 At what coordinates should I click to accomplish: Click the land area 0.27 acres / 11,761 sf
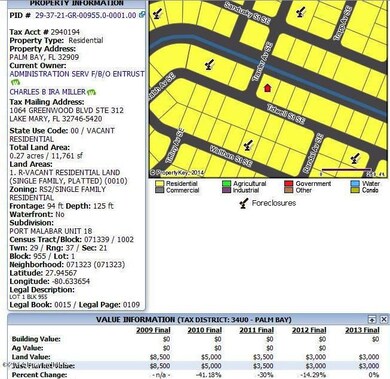coord(46,156)
